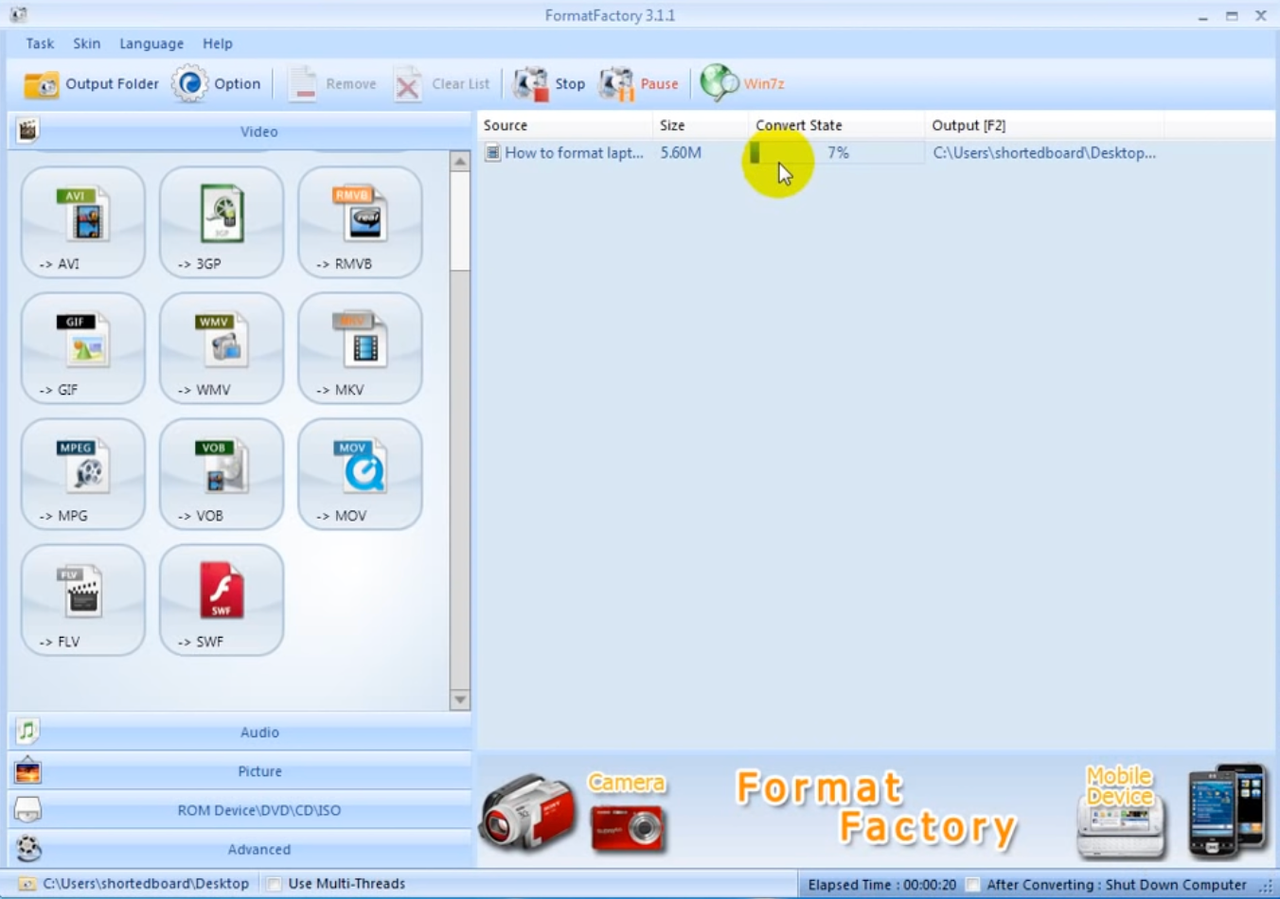Image resolution: width=1280 pixels, height=899 pixels.
Task: Choose the FLV video format
Action: click(x=83, y=600)
